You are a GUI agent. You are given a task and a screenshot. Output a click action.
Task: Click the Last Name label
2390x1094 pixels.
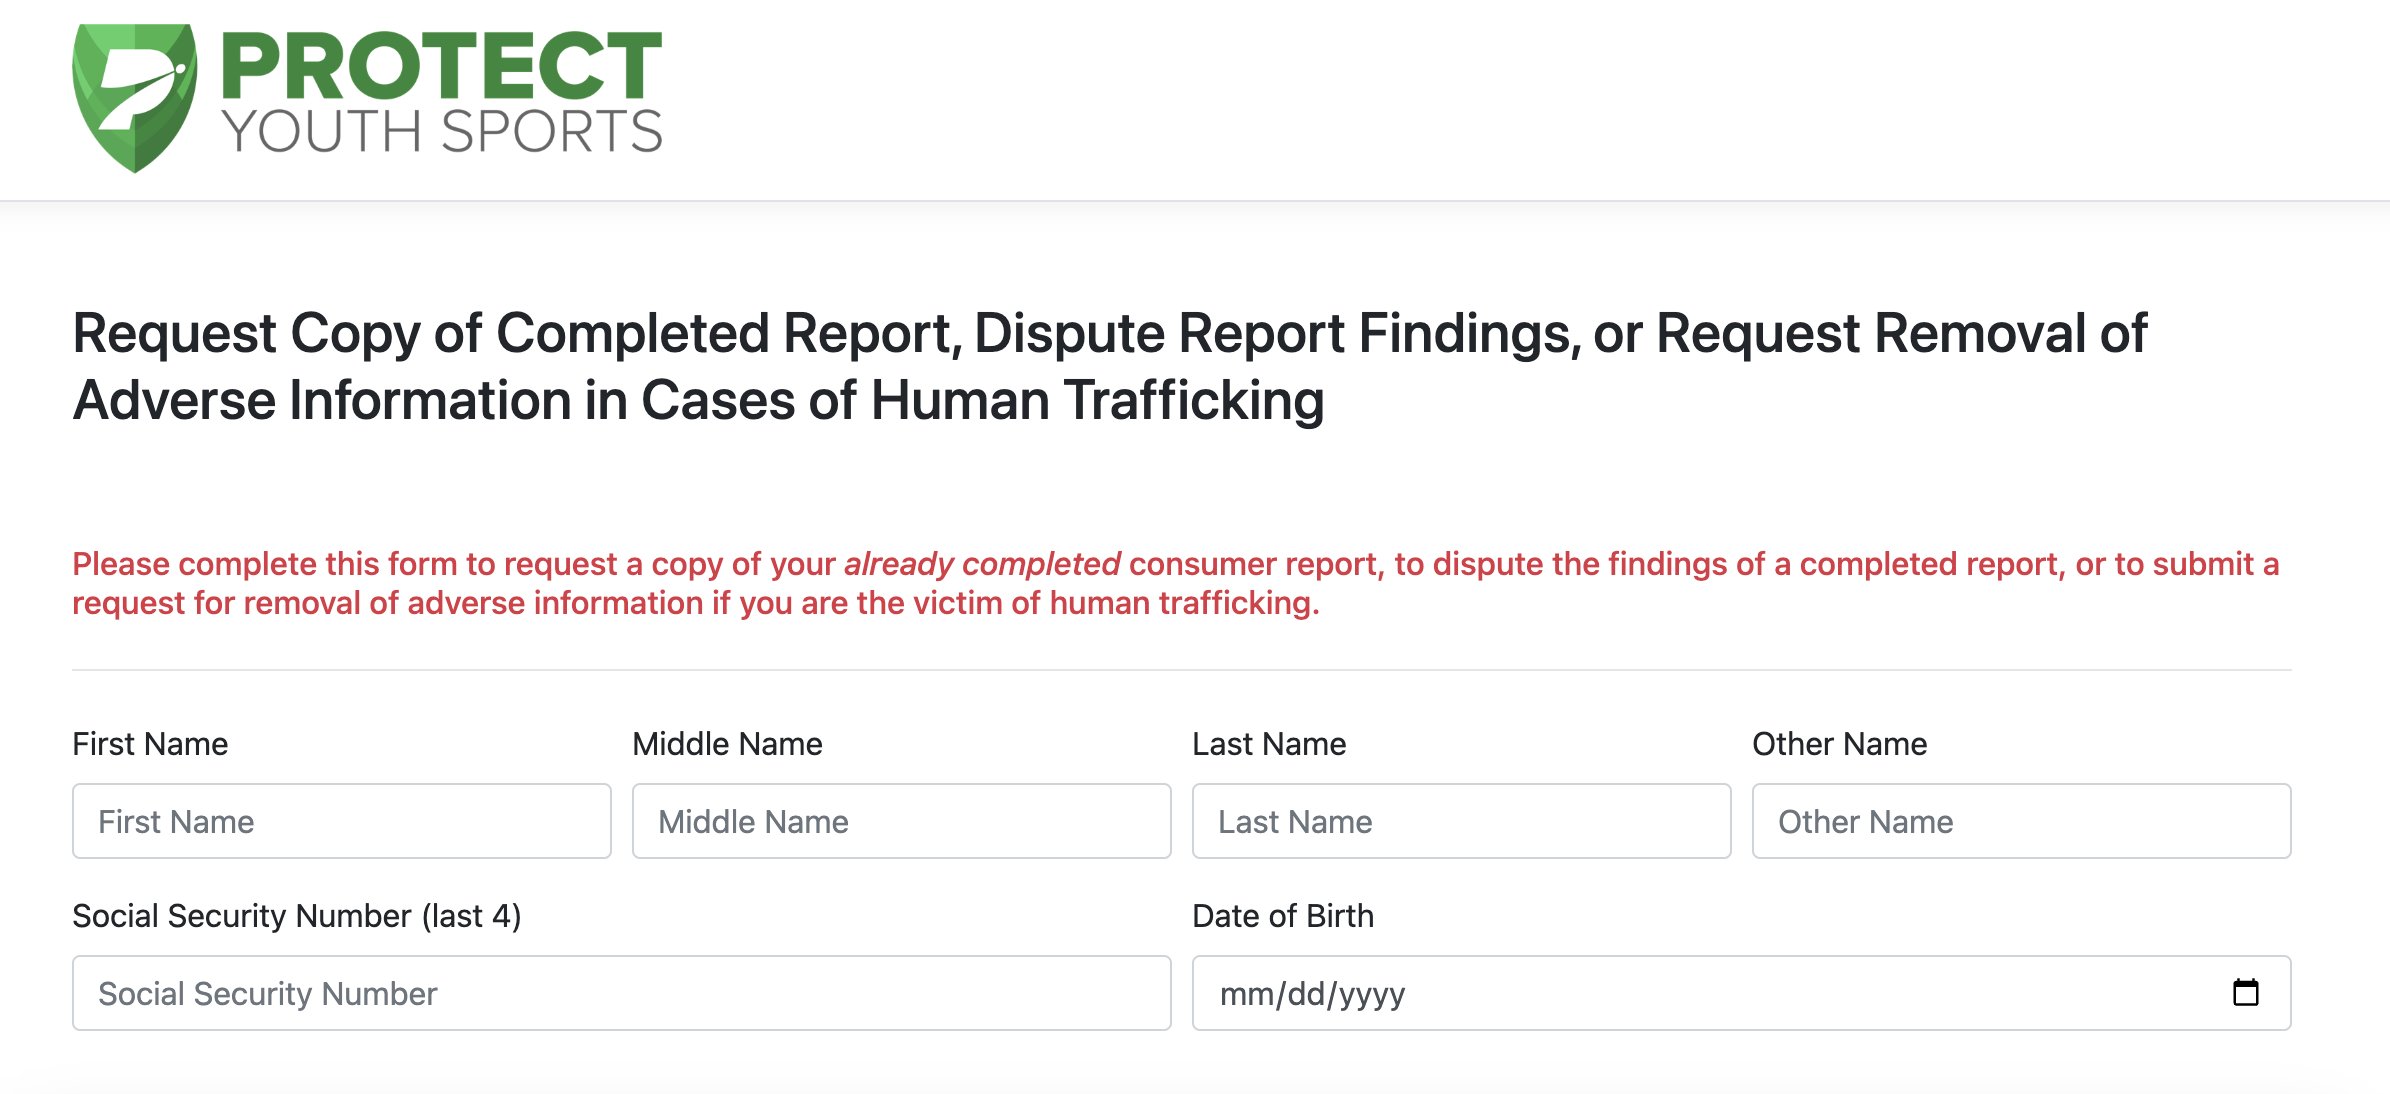[1269, 744]
